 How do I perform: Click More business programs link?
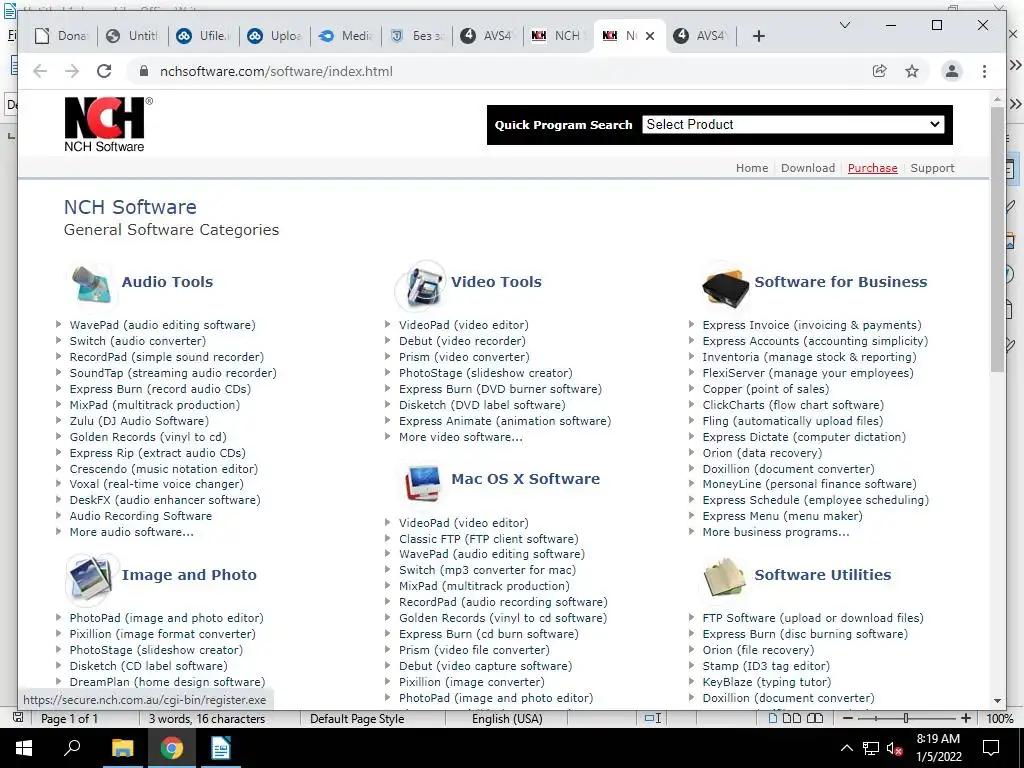point(776,532)
